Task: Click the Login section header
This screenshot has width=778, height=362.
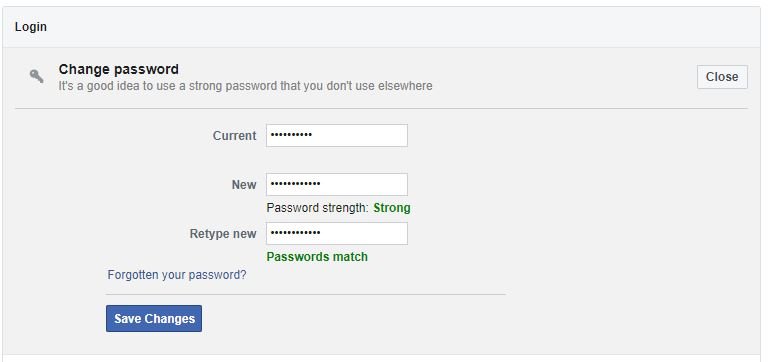Action: coord(31,27)
